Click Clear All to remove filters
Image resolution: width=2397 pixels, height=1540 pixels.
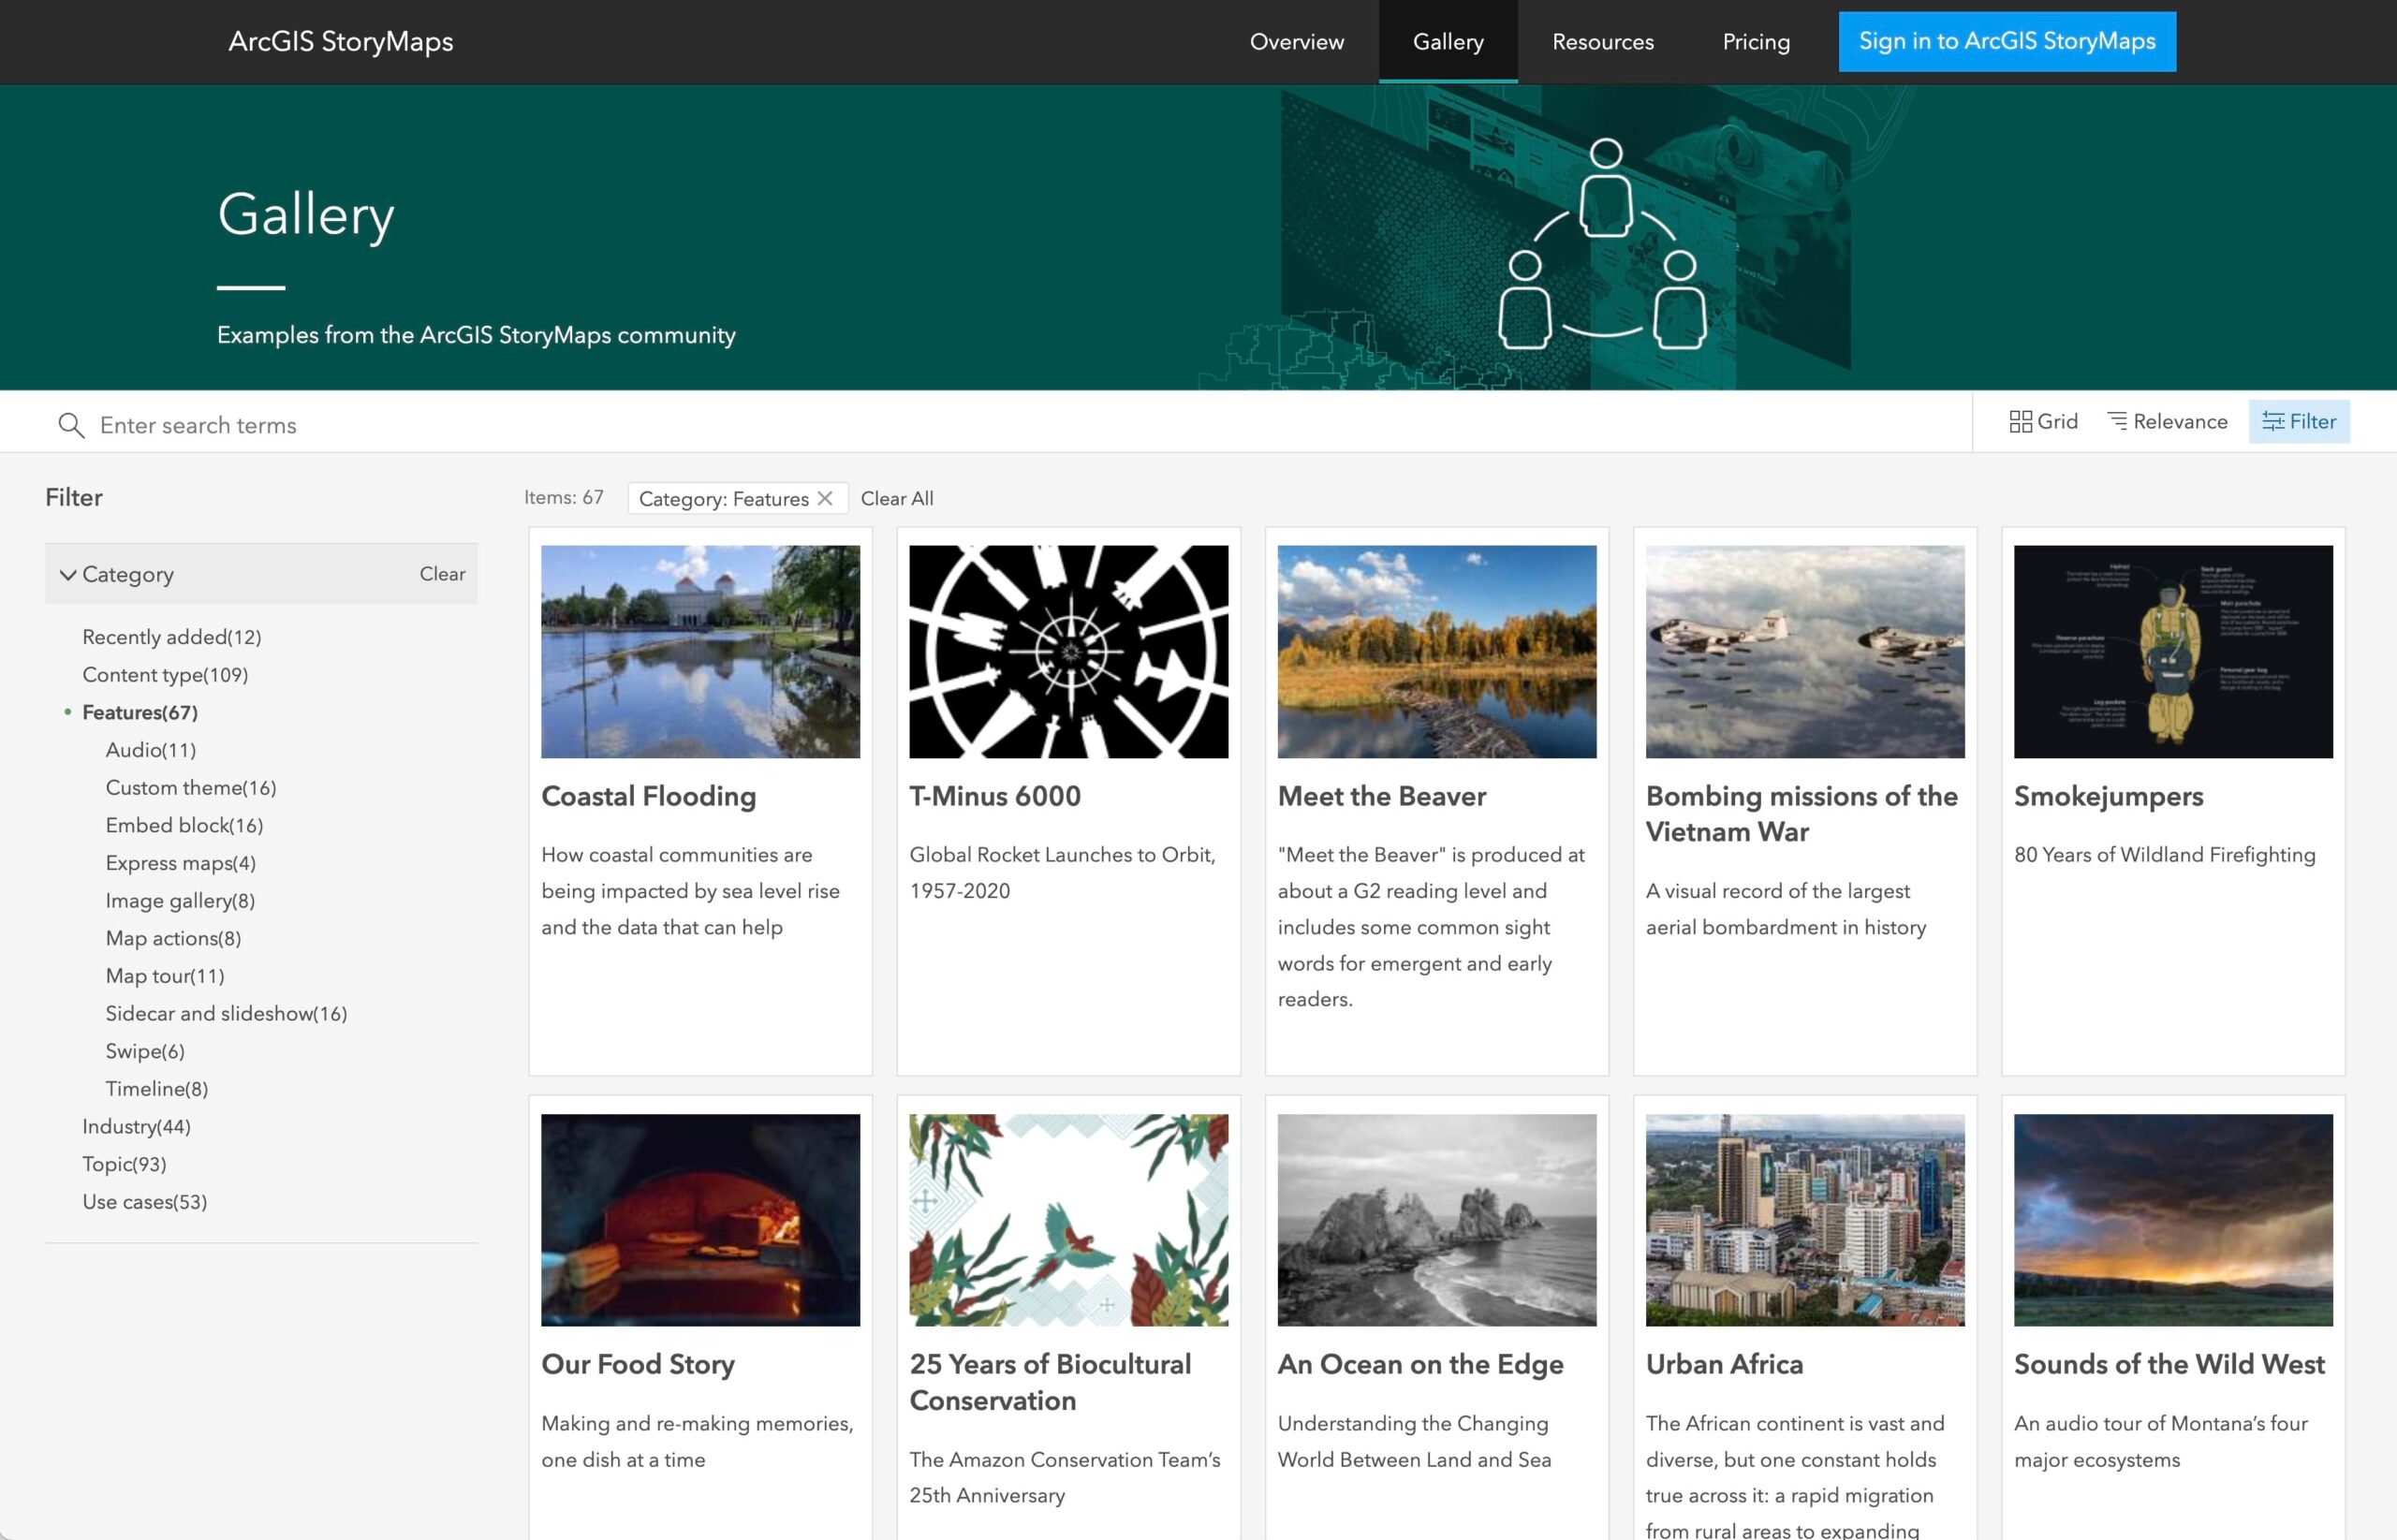pos(896,498)
